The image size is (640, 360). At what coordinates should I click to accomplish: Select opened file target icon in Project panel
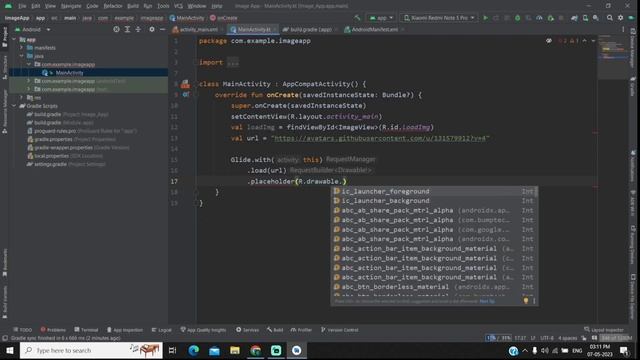[116, 29]
